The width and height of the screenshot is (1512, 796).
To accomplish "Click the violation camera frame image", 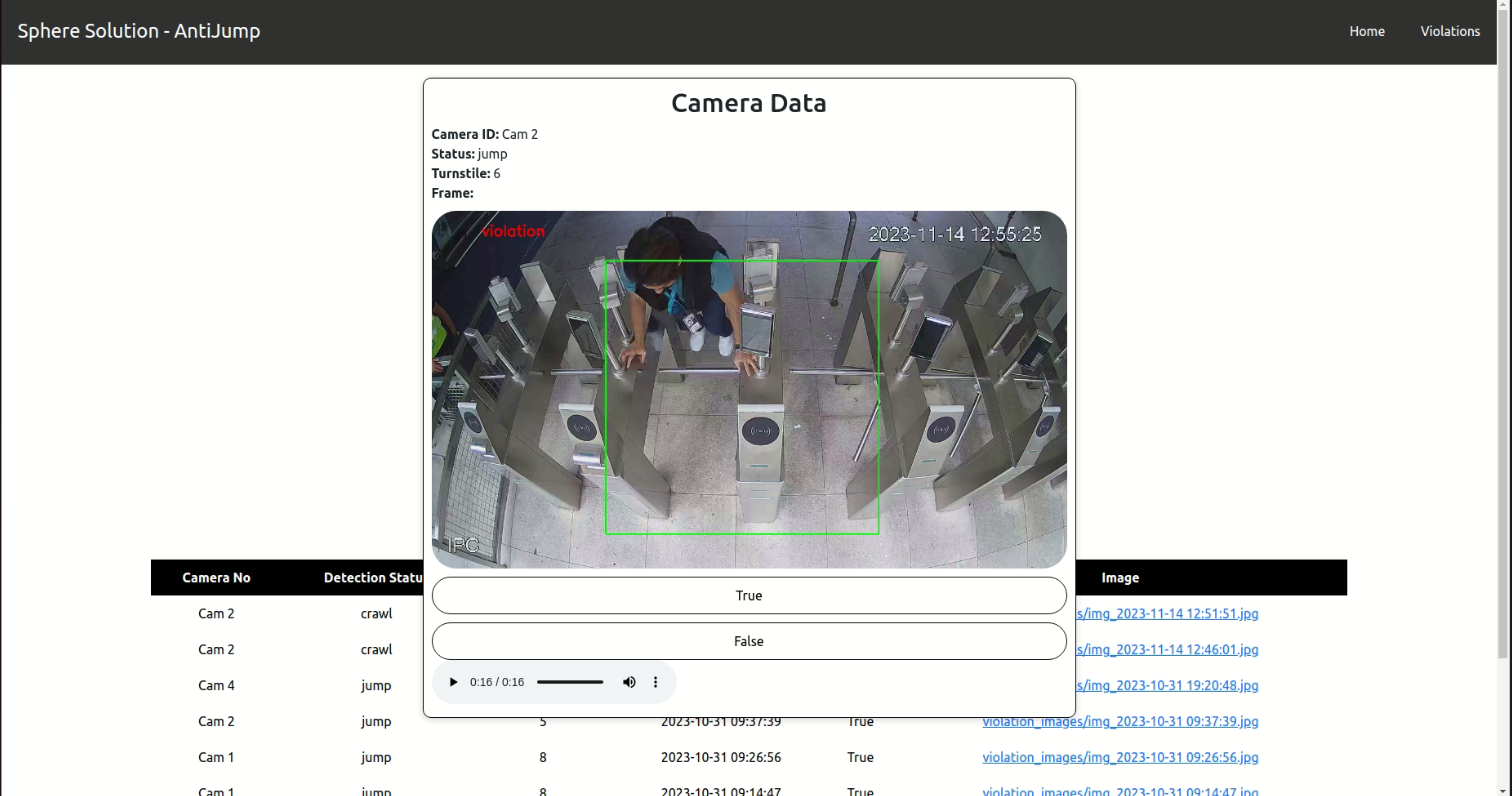I will coord(749,389).
